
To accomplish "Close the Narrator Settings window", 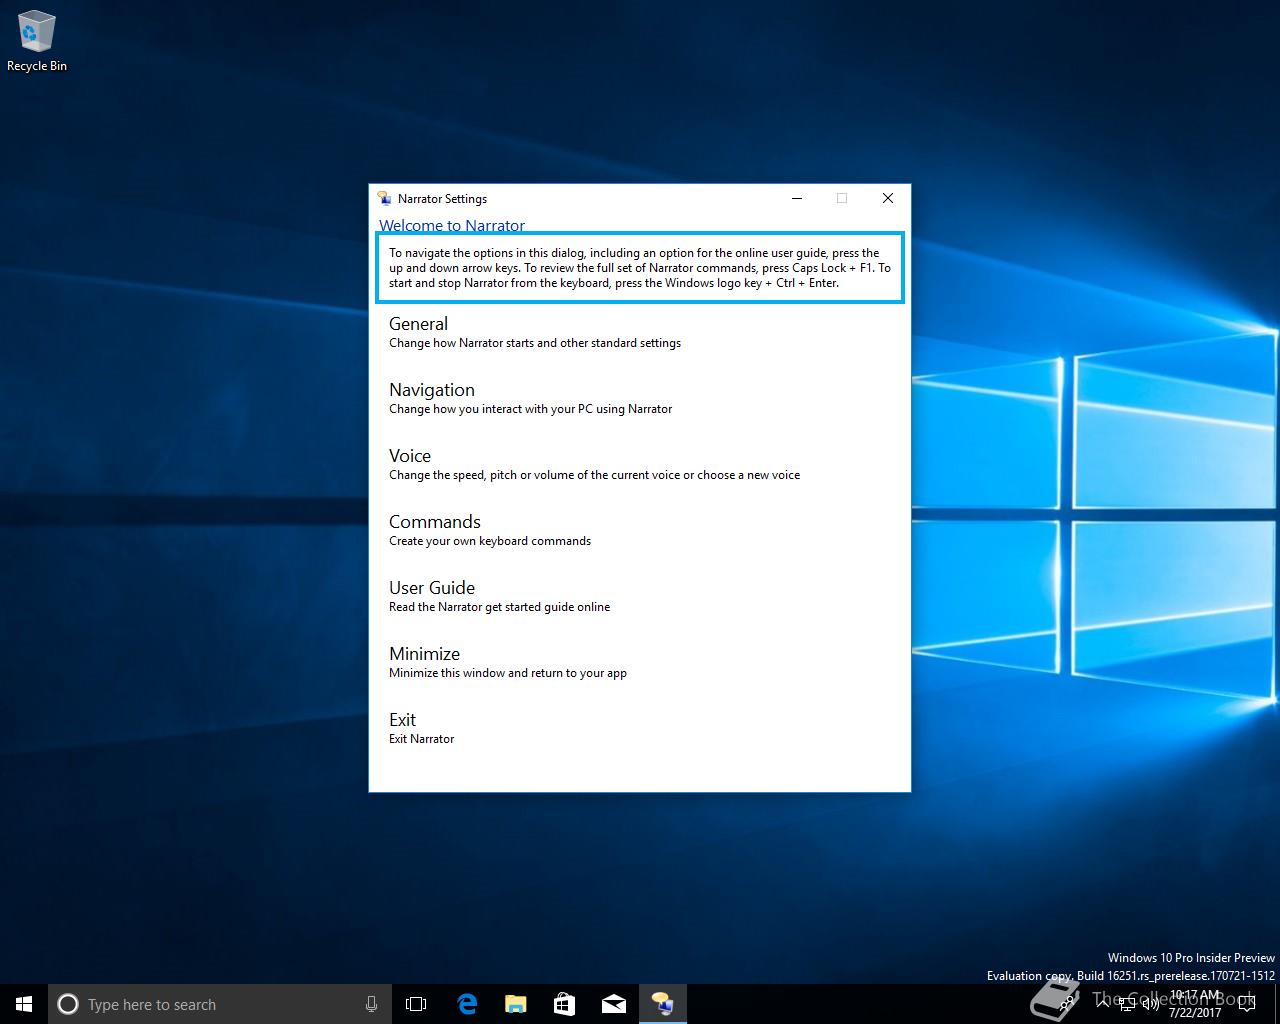I will [x=887, y=198].
